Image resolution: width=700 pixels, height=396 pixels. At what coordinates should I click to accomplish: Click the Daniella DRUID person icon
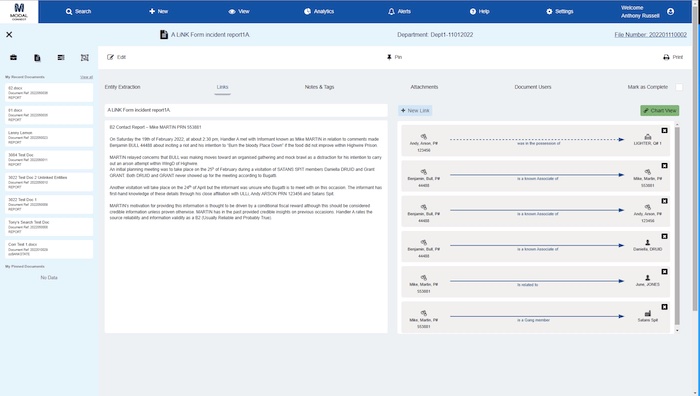point(648,242)
